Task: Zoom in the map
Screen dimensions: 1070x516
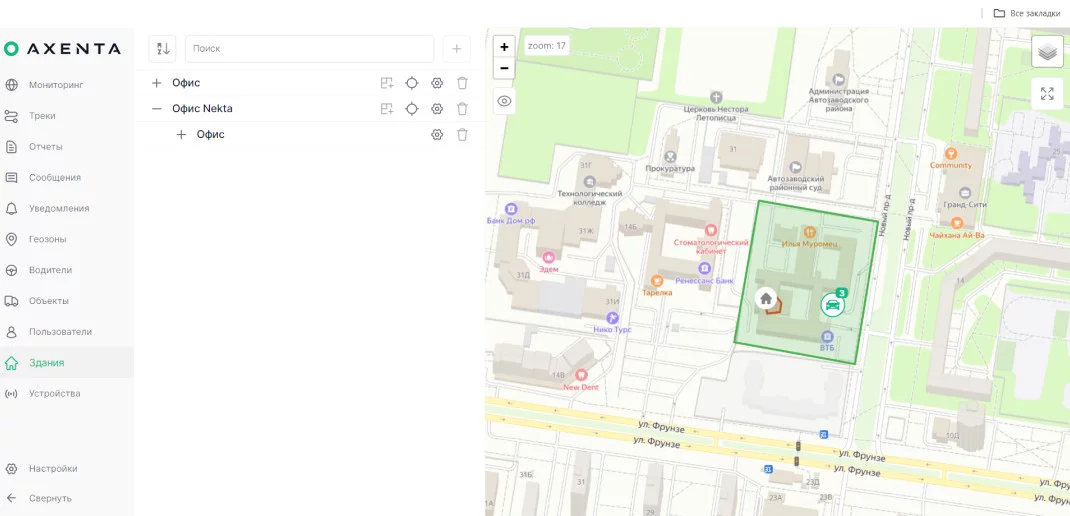Action: (x=504, y=47)
